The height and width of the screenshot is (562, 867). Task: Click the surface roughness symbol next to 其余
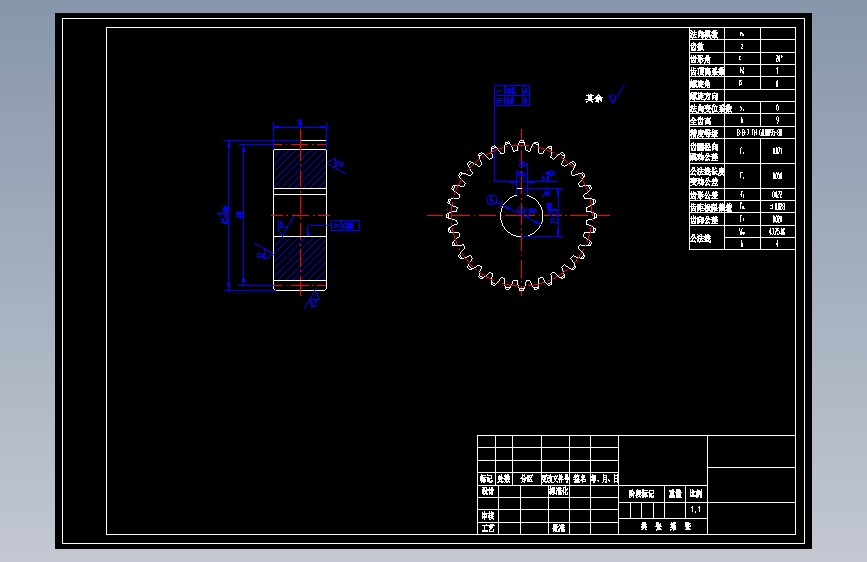pyautogui.click(x=616, y=95)
